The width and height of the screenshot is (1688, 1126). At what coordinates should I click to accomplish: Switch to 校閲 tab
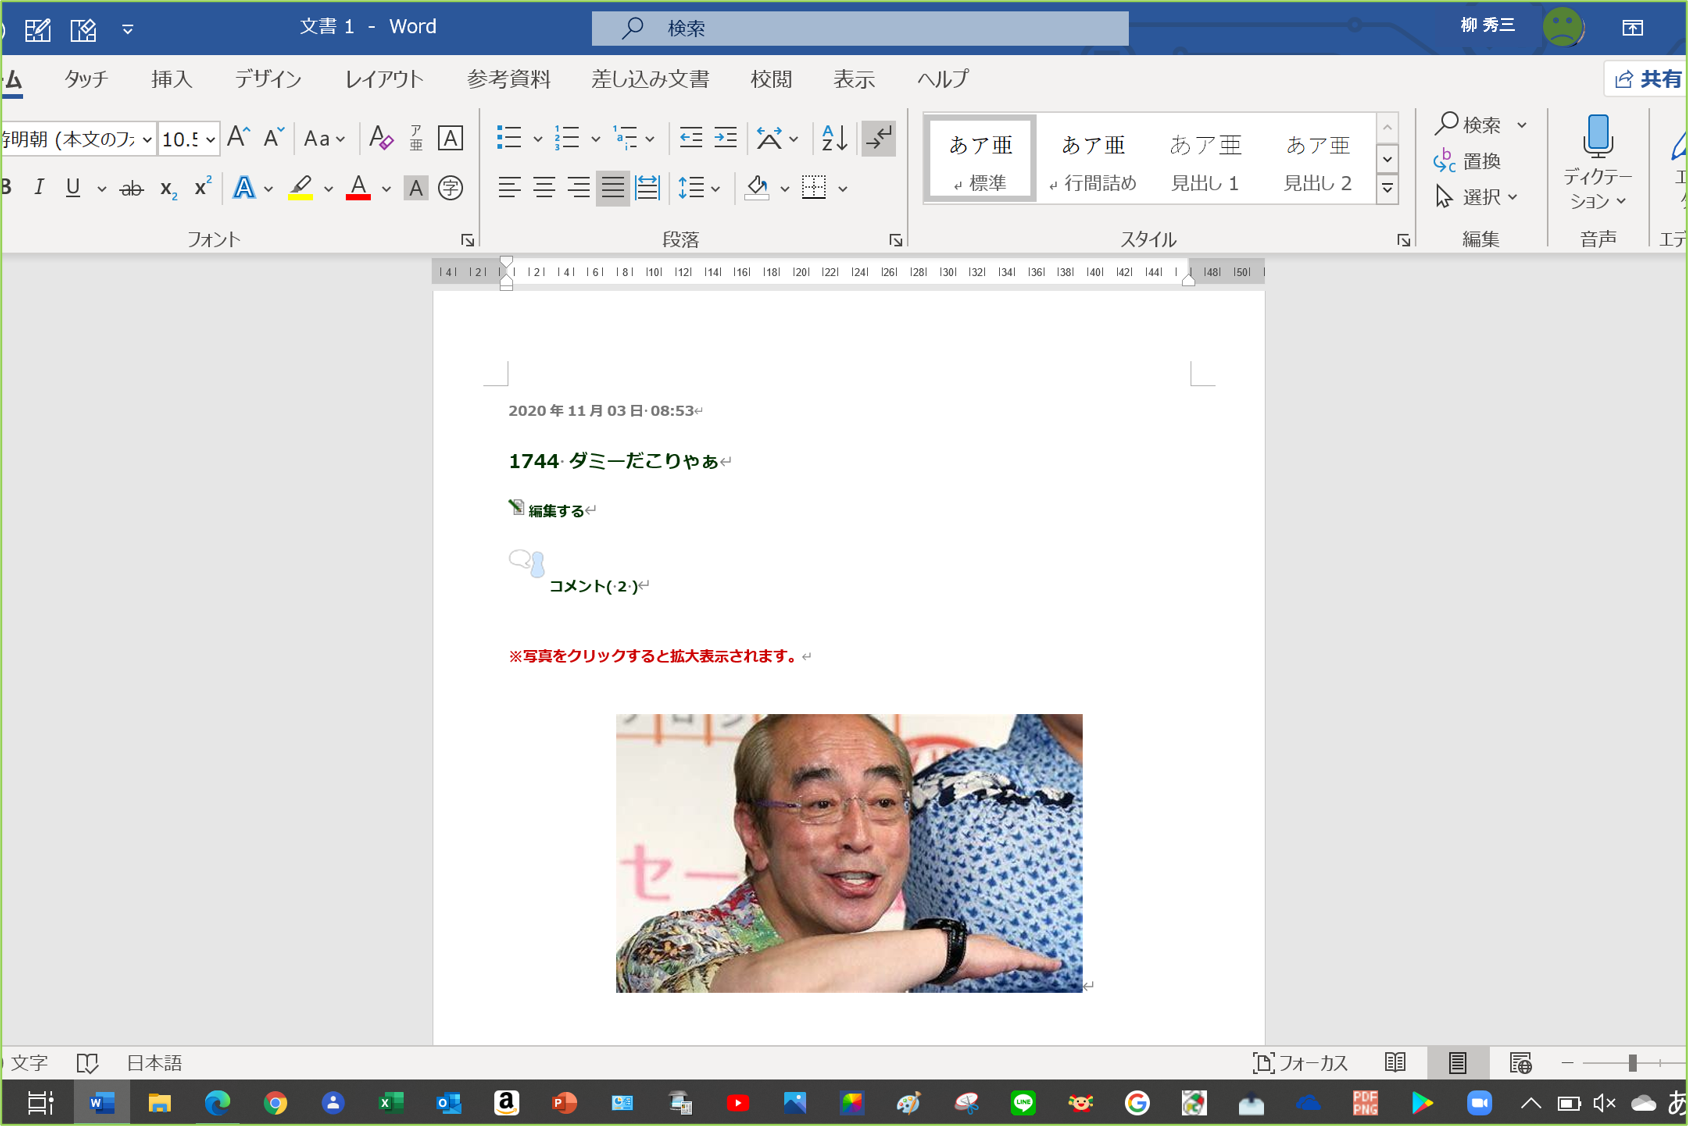pos(771,79)
